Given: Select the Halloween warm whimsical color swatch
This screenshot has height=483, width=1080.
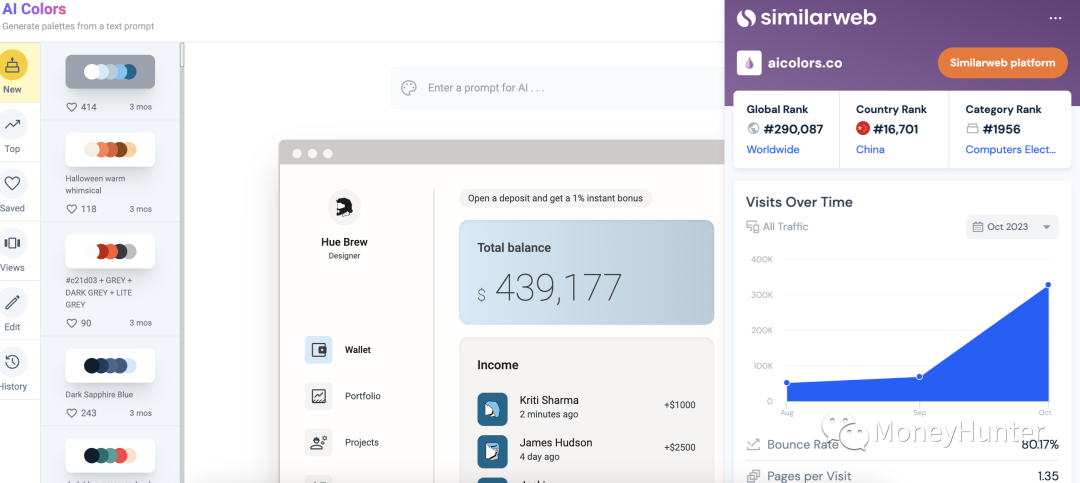Looking at the screenshot, I should (x=110, y=150).
